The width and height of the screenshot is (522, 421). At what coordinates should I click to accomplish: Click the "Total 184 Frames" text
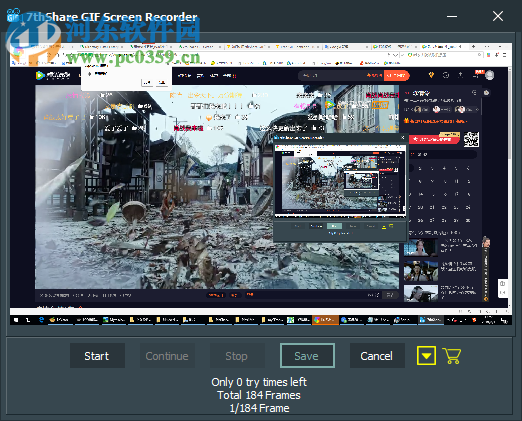click(259, 395)
